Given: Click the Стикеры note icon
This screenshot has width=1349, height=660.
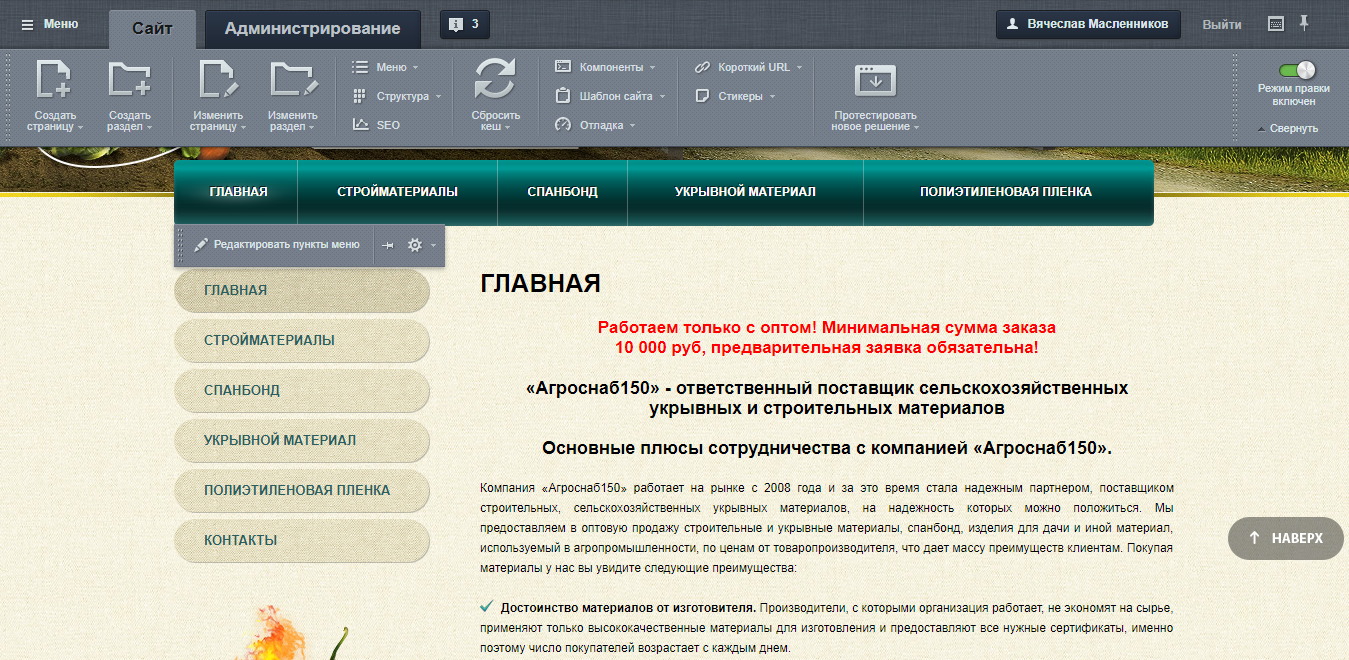Looking at the screenshot, I should 701,96.
